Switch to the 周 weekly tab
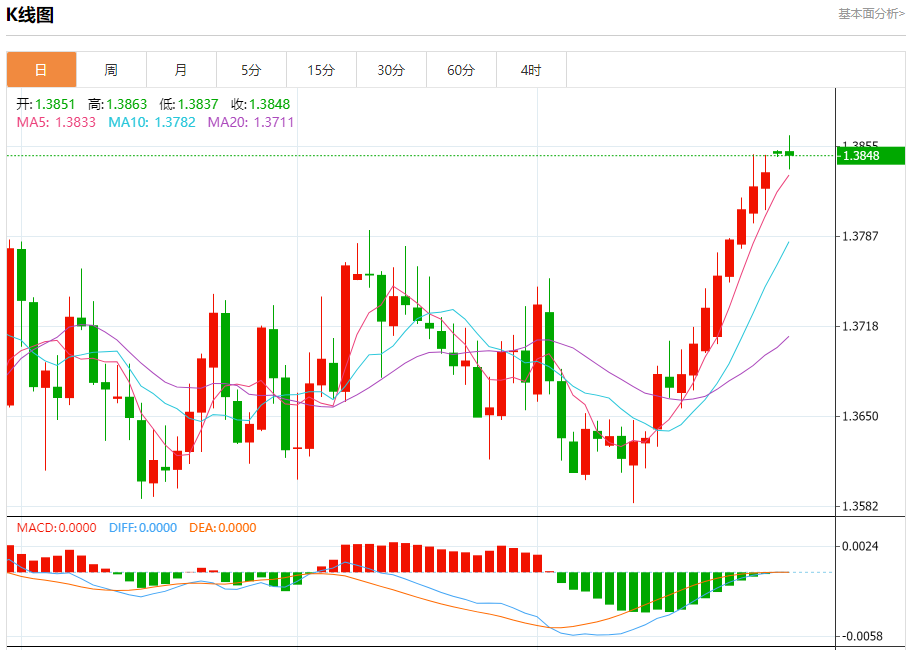This screenshot has width=912, height=650. click(111, 70)
